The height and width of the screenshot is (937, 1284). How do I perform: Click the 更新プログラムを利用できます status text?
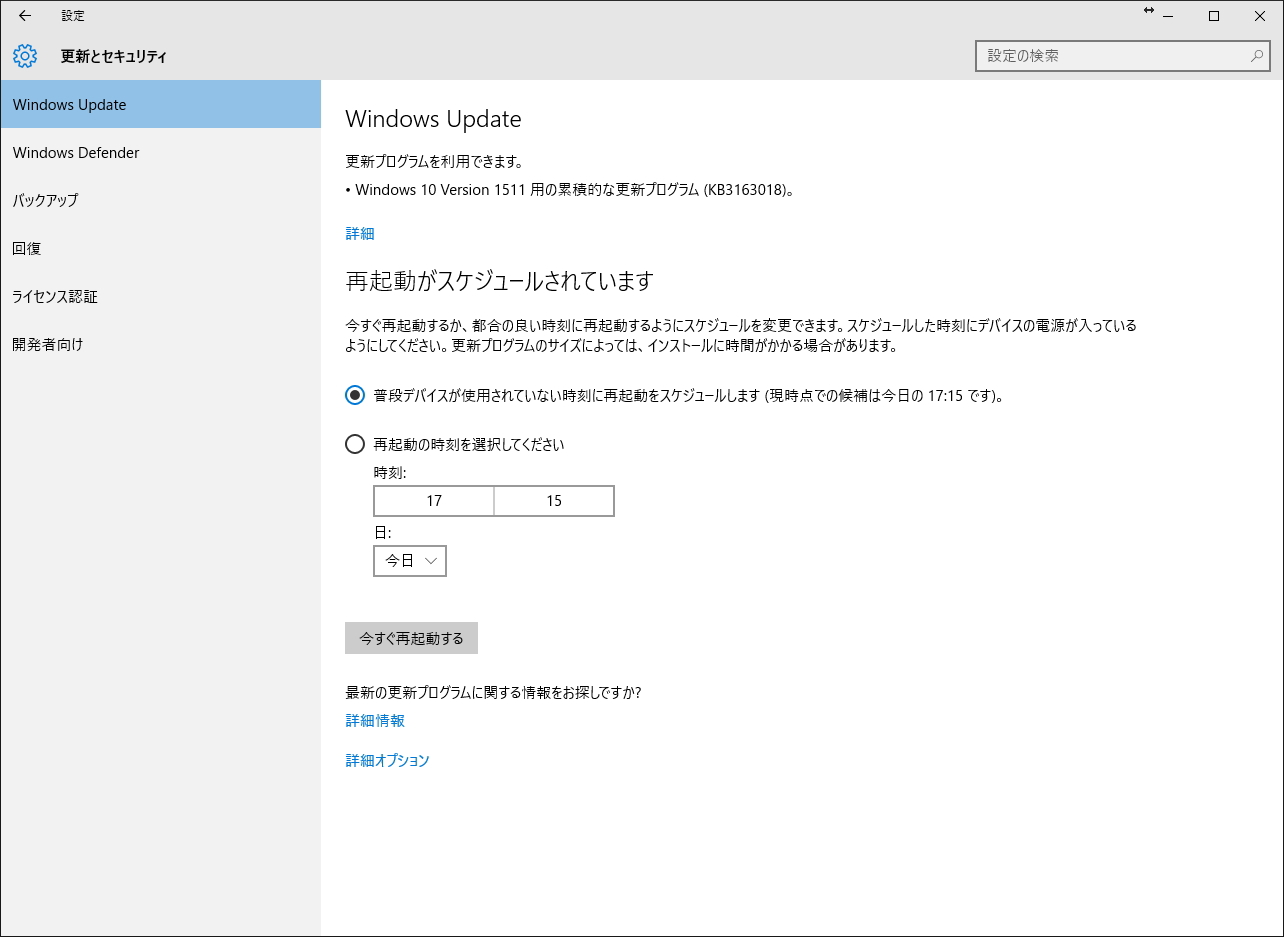[435, 161]
